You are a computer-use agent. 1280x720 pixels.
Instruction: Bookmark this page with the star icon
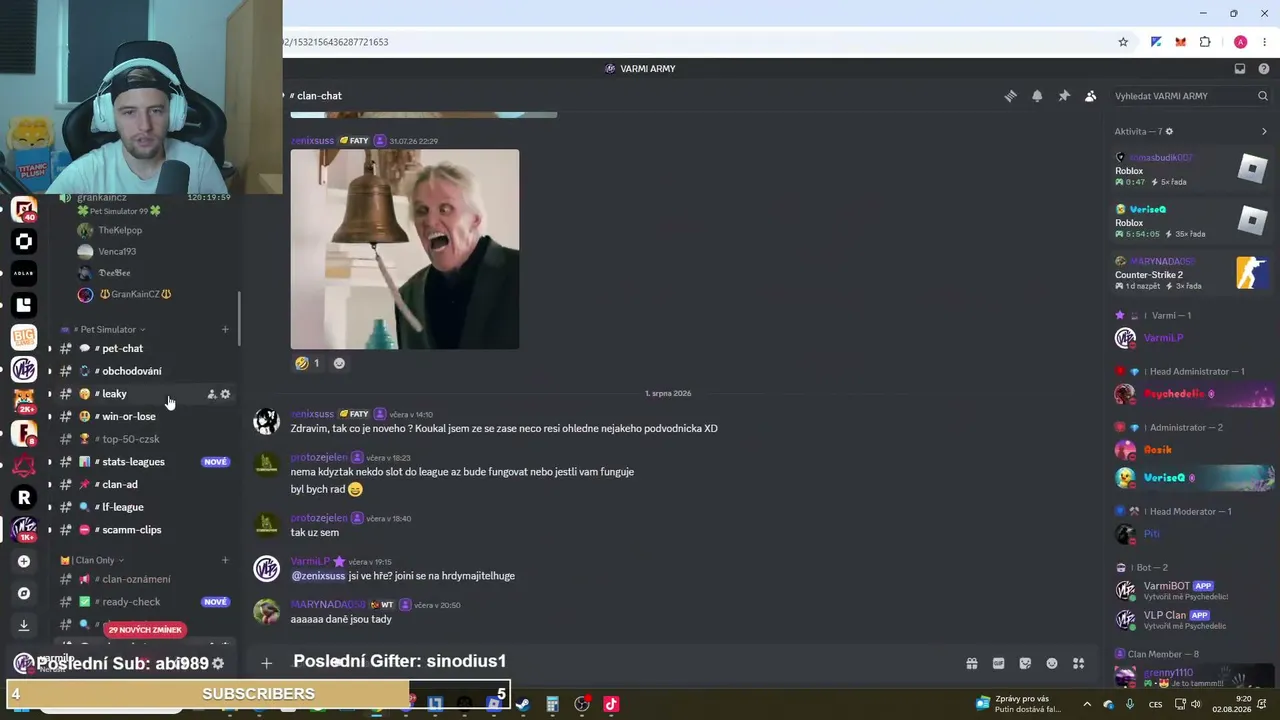click(1123, 42)
